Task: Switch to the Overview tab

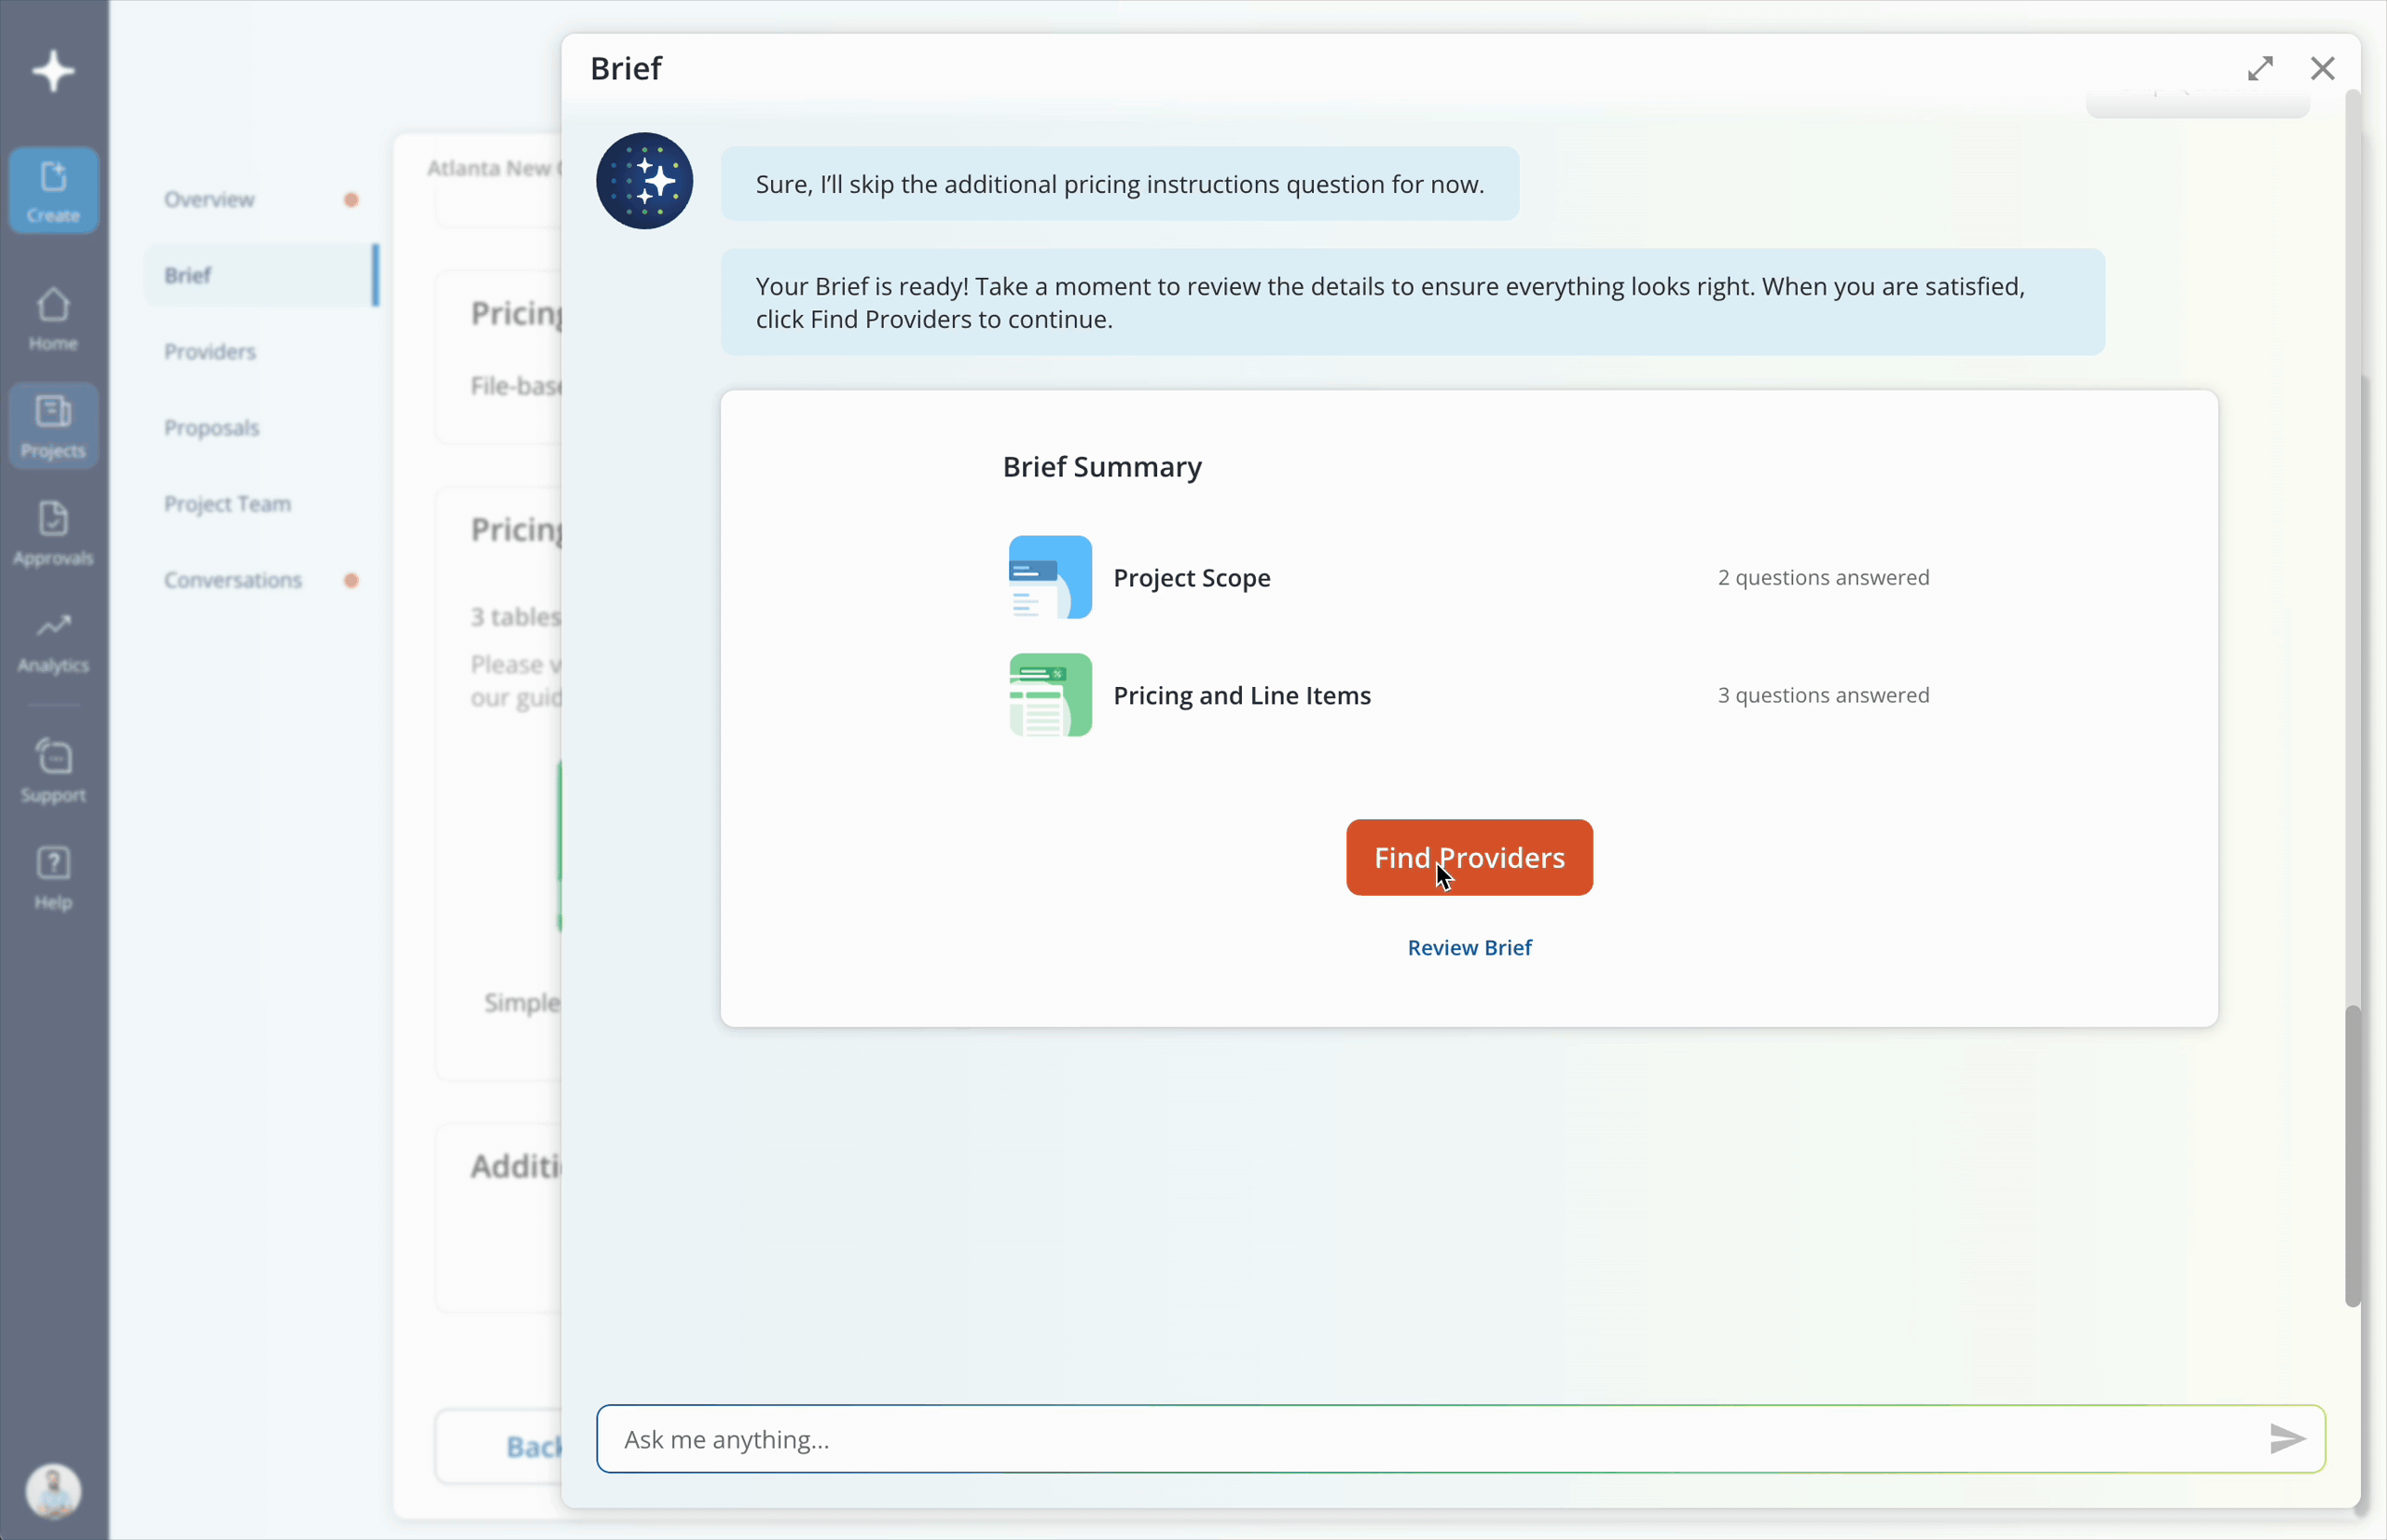Action: 209,199
